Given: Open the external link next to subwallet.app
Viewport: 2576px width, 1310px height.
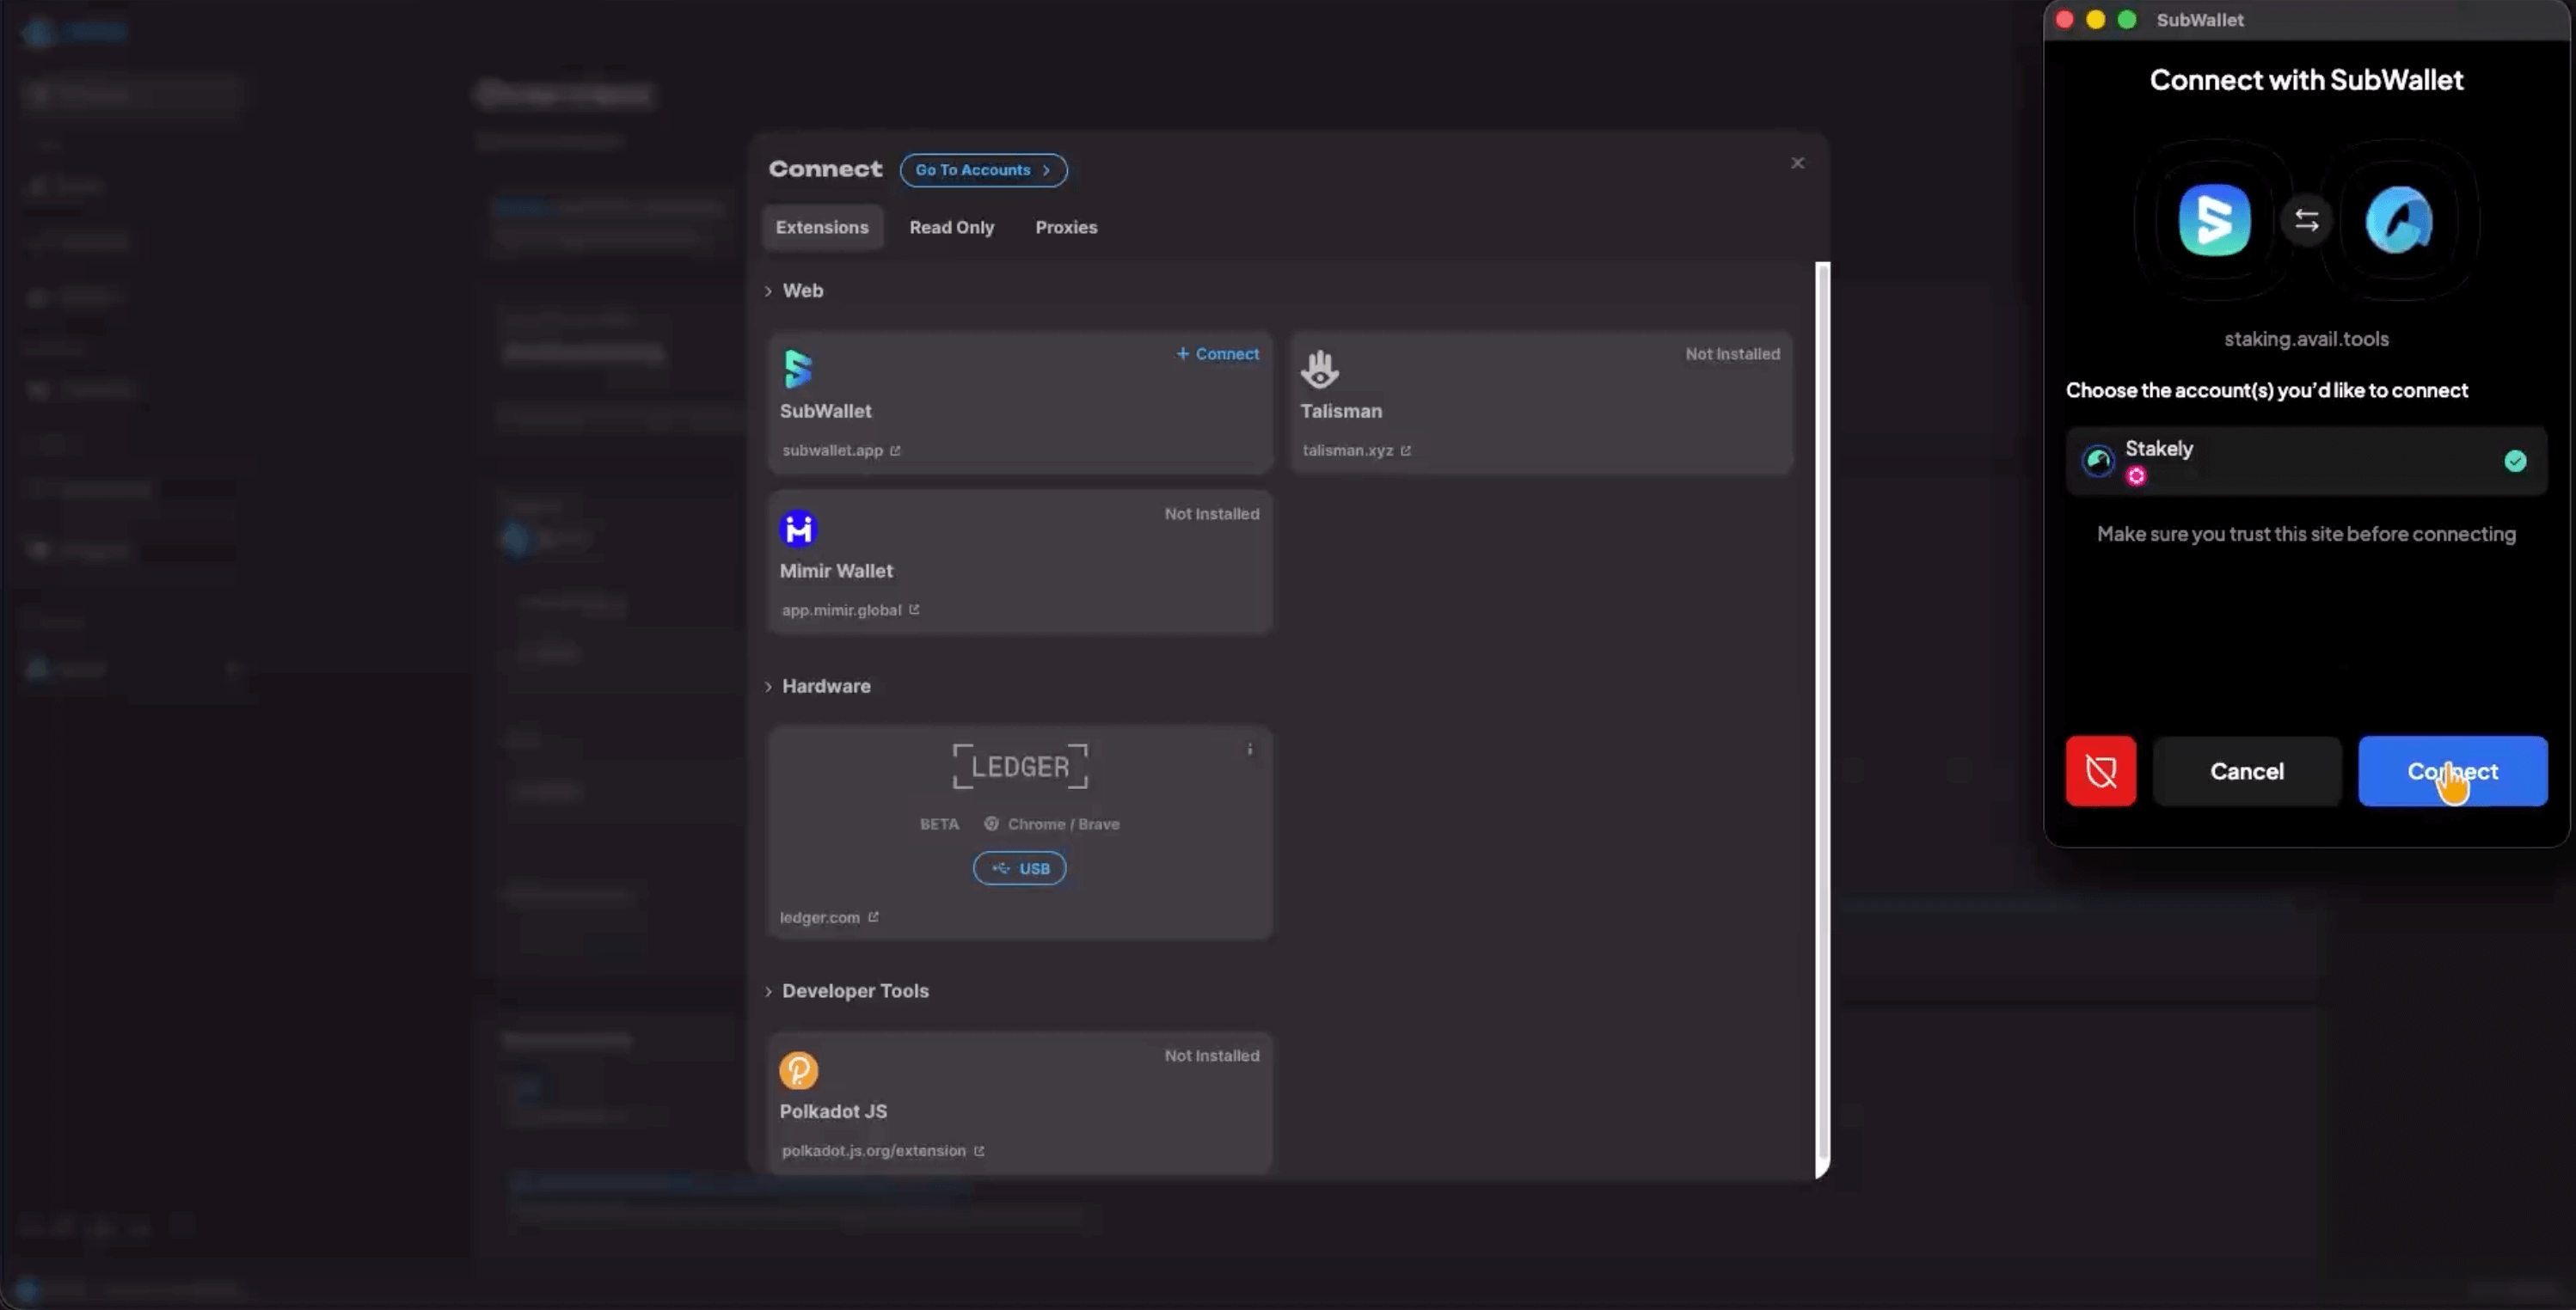Looking at the screenshot, I should coord(895,450).
